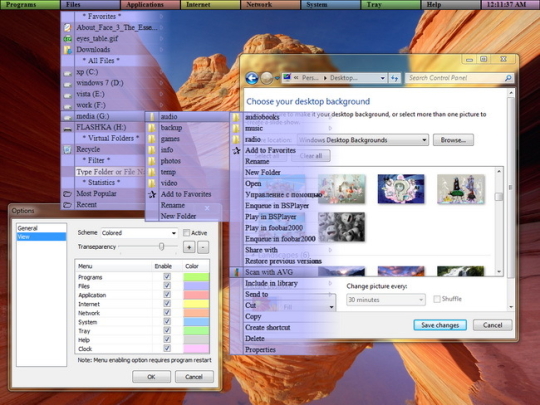Open the Help menu in top bar
The image size is (540, 405).
tap(450, 4)
